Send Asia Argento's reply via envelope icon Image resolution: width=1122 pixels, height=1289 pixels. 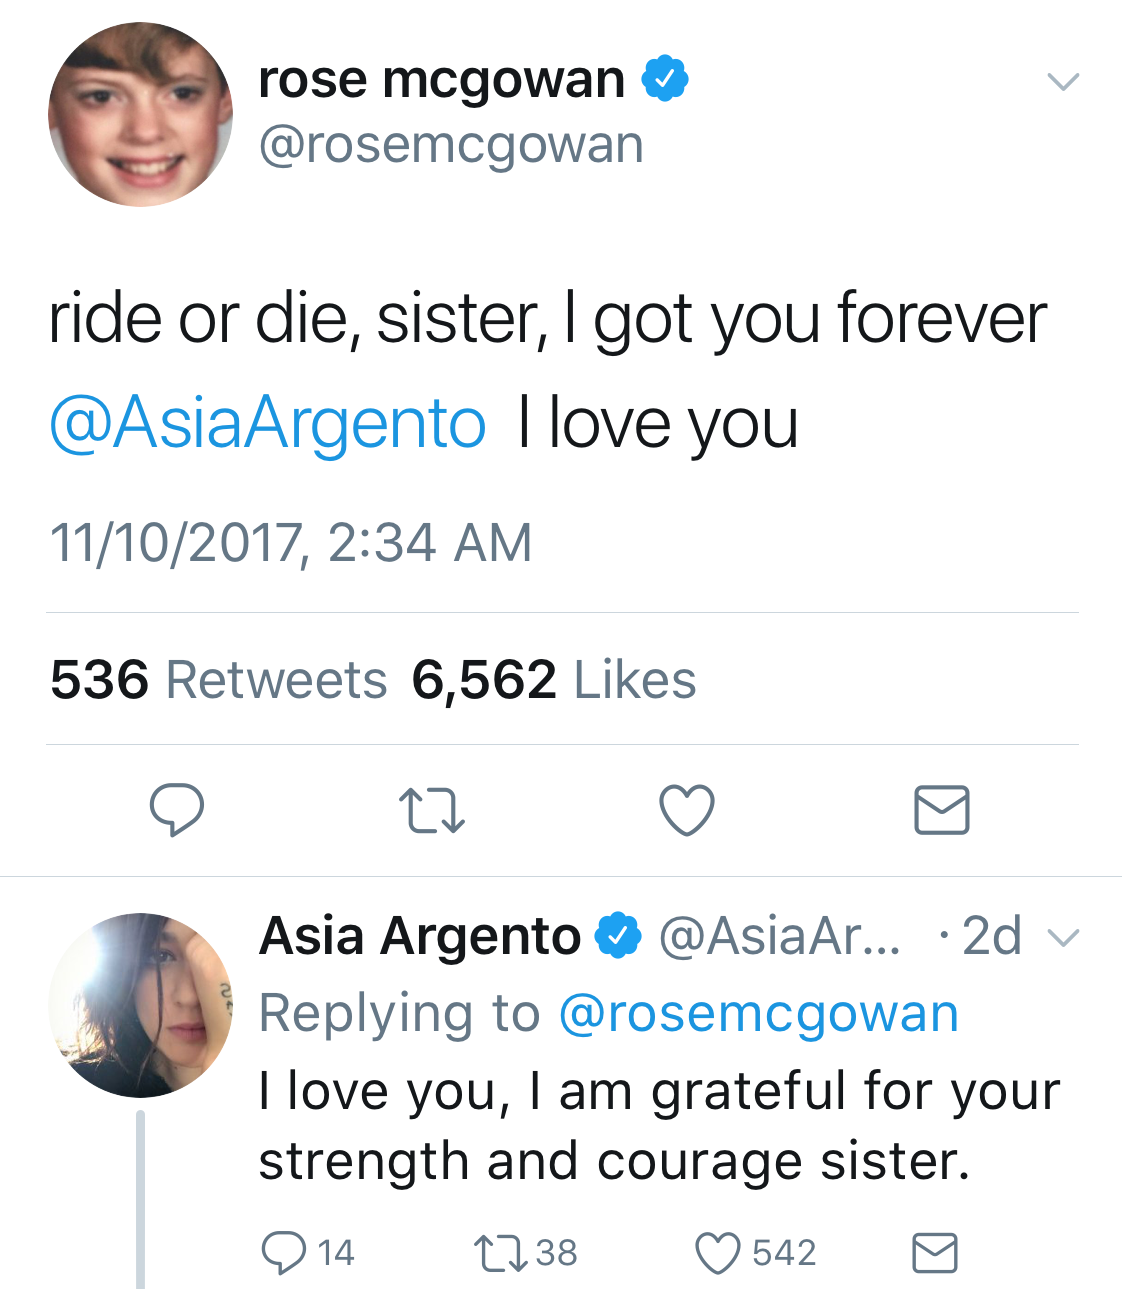(935, 1253)
